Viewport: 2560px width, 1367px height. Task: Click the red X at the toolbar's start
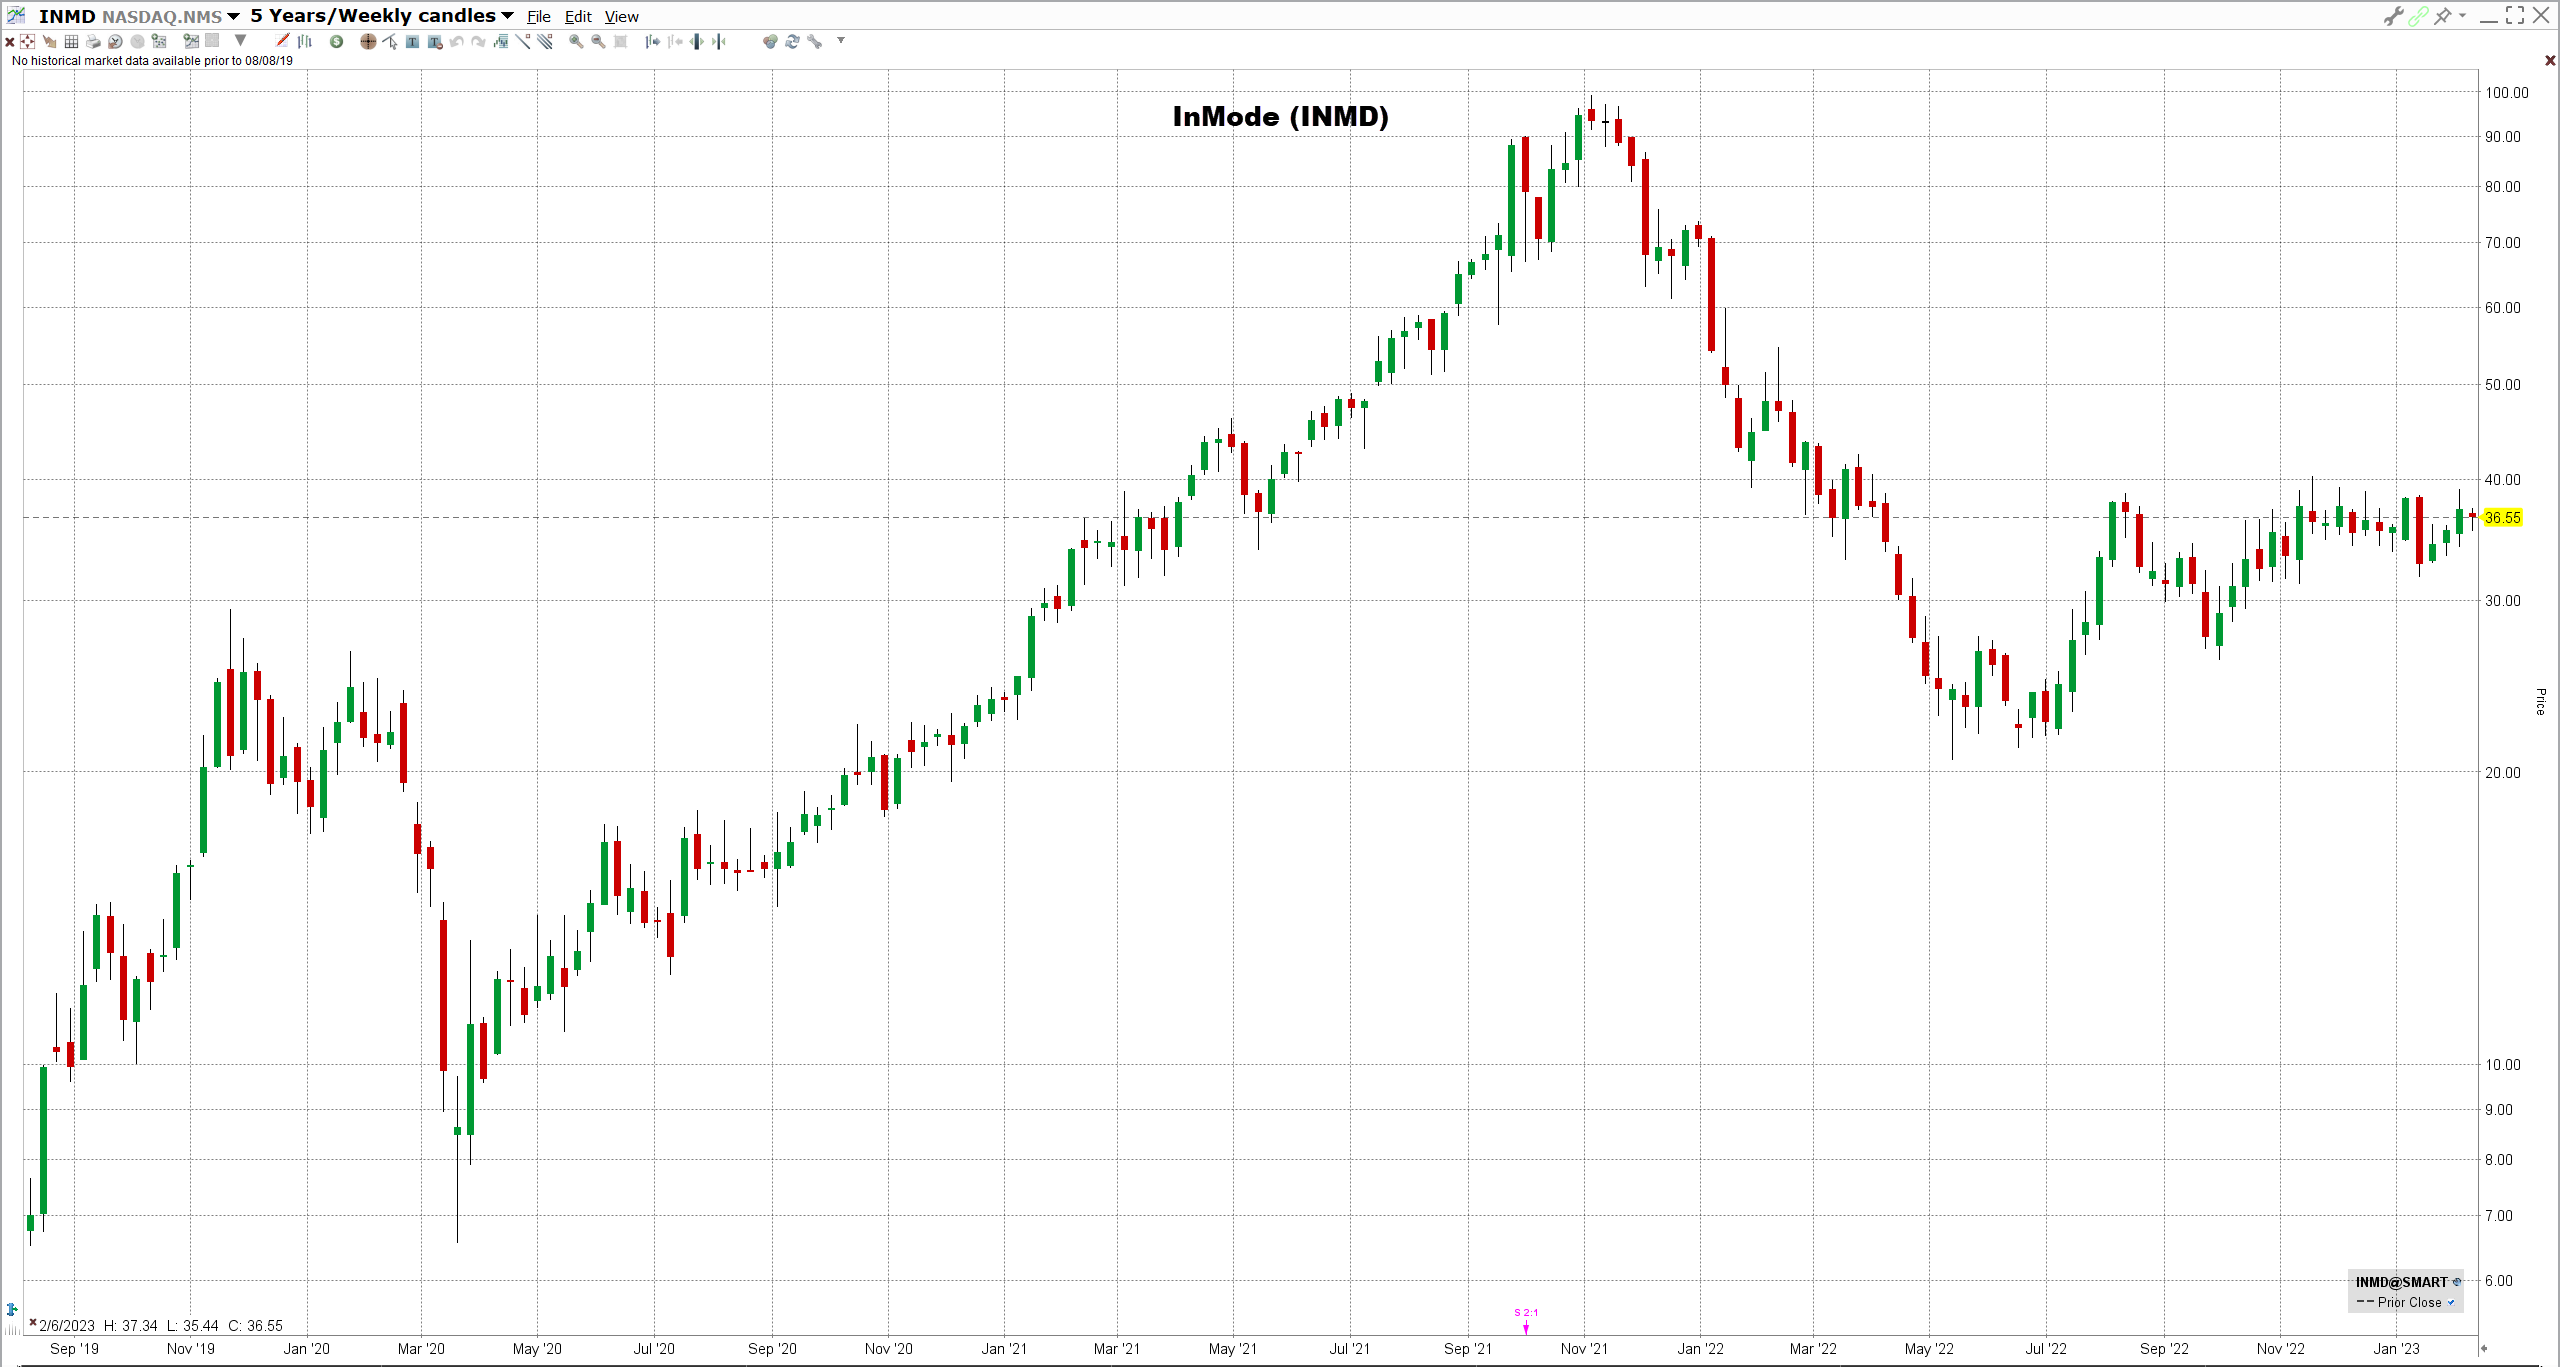point(10,42)
